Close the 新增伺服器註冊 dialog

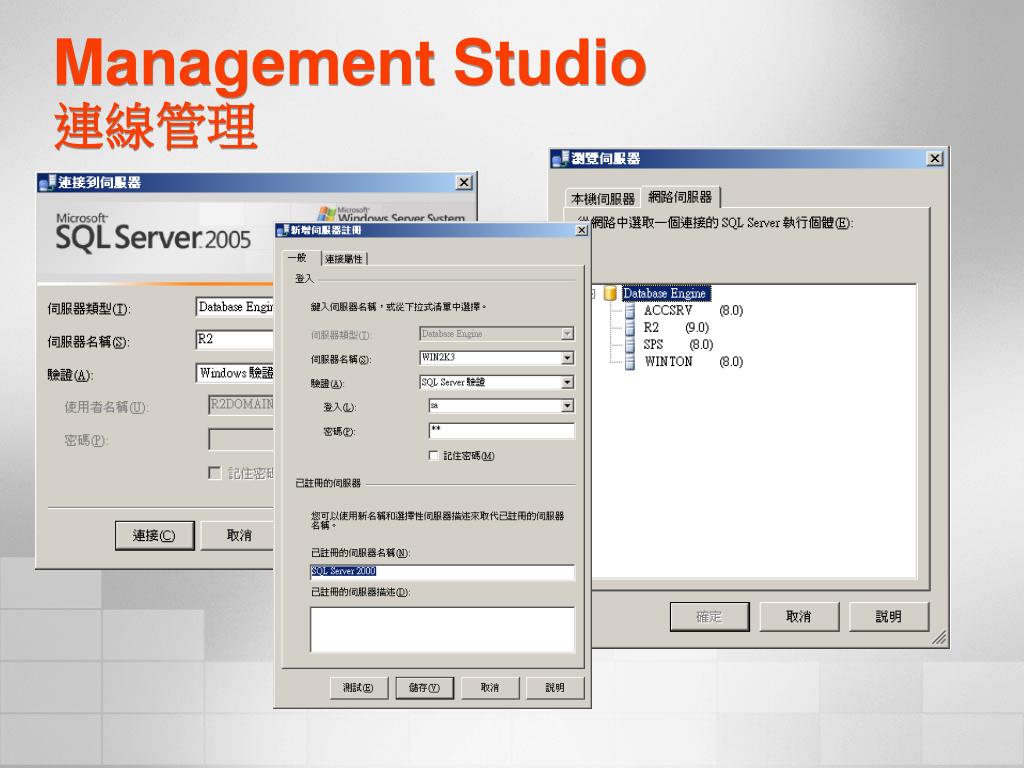click(x=581, y=230)
